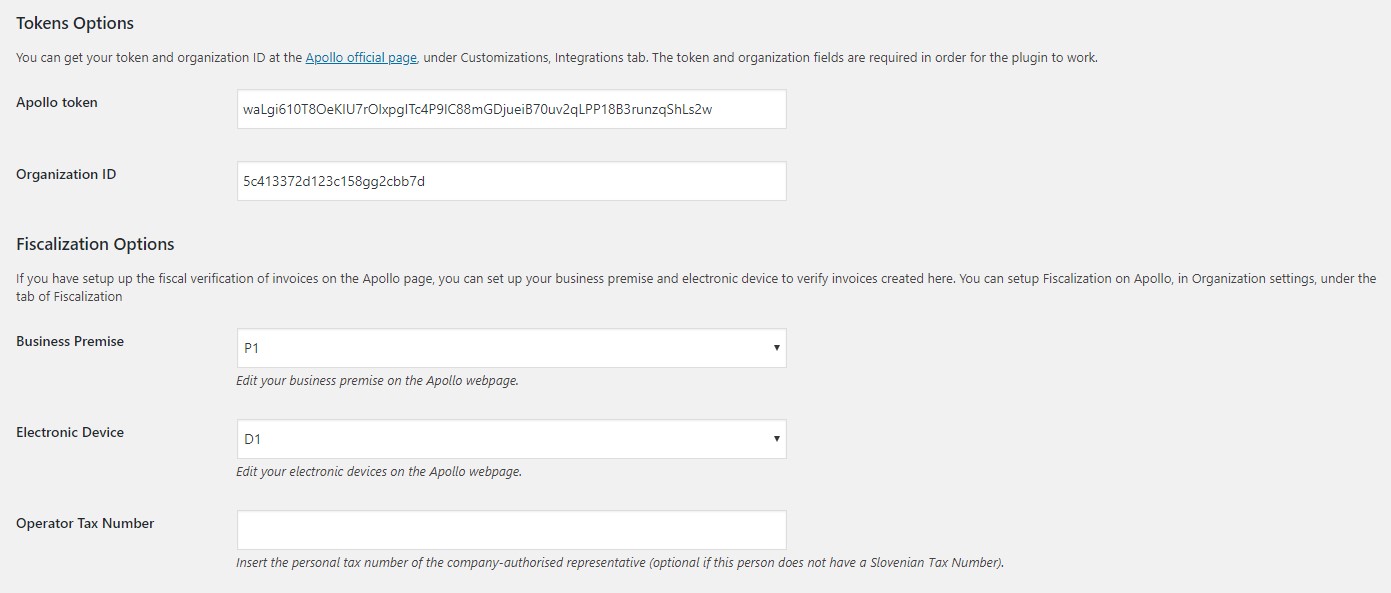Screen dimensions: 1391x593
Task: Select the Business Premise label text
Action: [x=70, y=341]
